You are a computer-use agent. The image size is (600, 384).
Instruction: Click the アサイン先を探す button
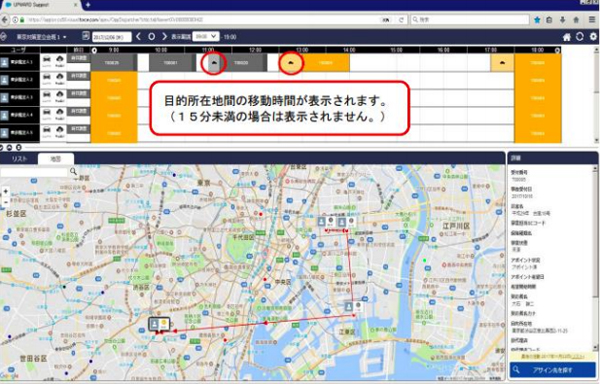coord(553,370)
